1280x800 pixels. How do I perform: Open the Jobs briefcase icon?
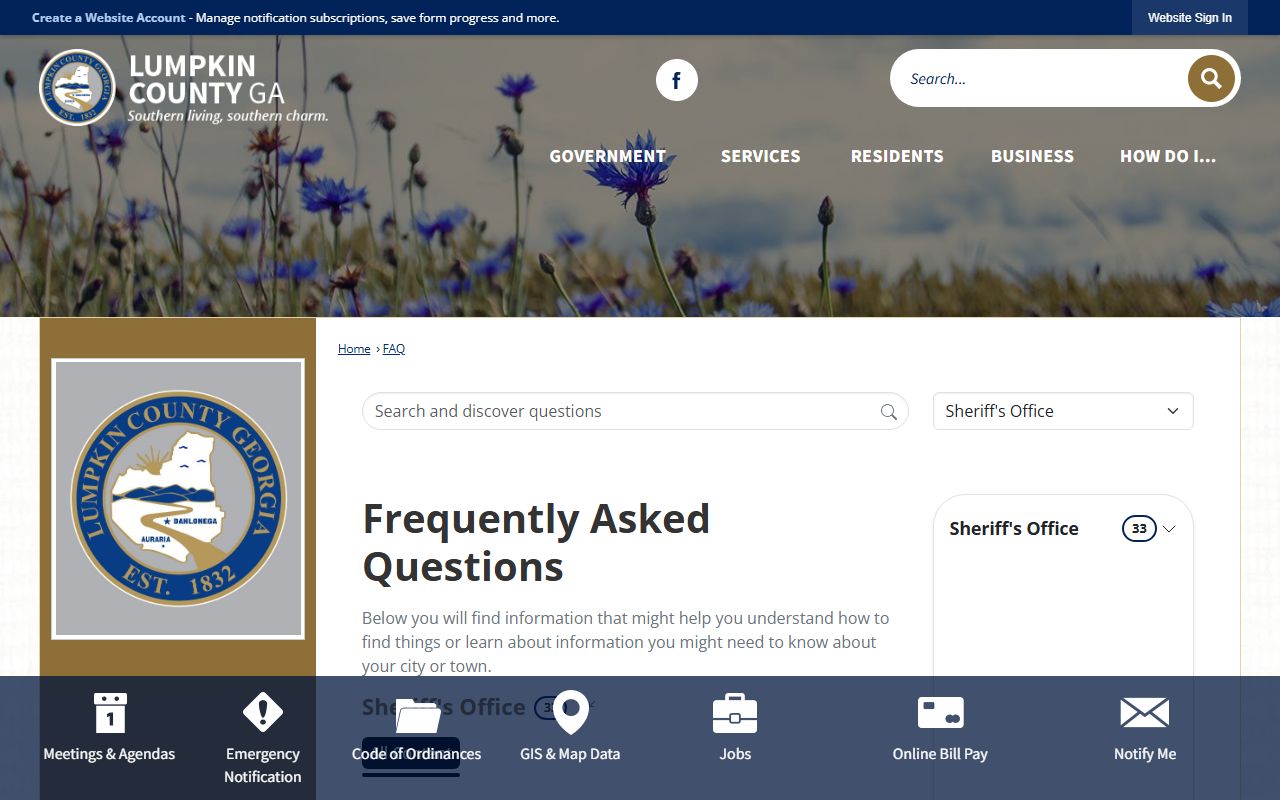click(735, 713)
